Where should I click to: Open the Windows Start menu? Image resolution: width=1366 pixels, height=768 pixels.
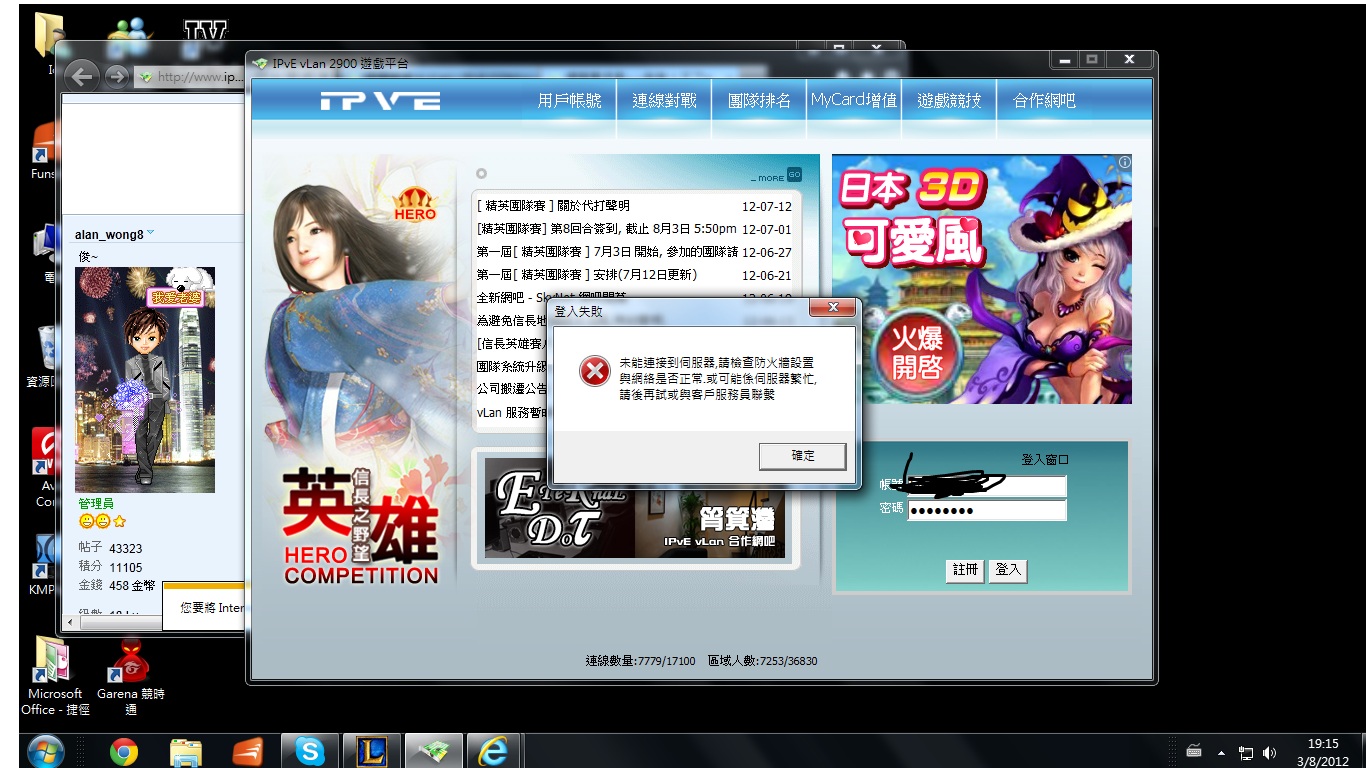(x=46, y=750)
